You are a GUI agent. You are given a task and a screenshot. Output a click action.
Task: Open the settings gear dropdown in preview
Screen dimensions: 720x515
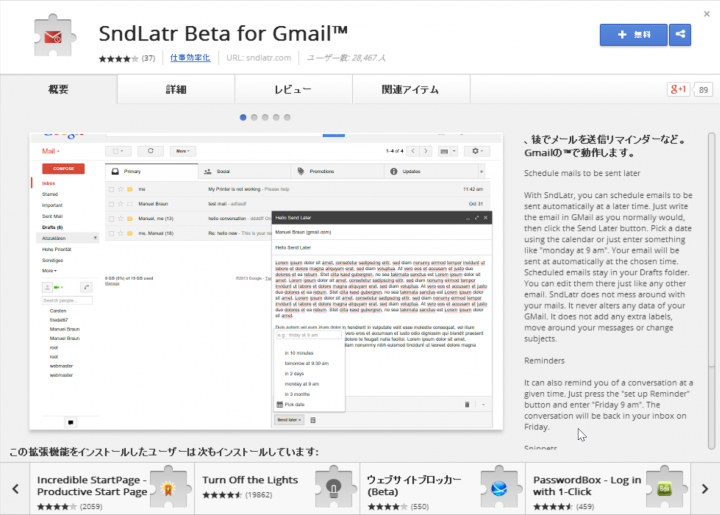tap(477, 151)
